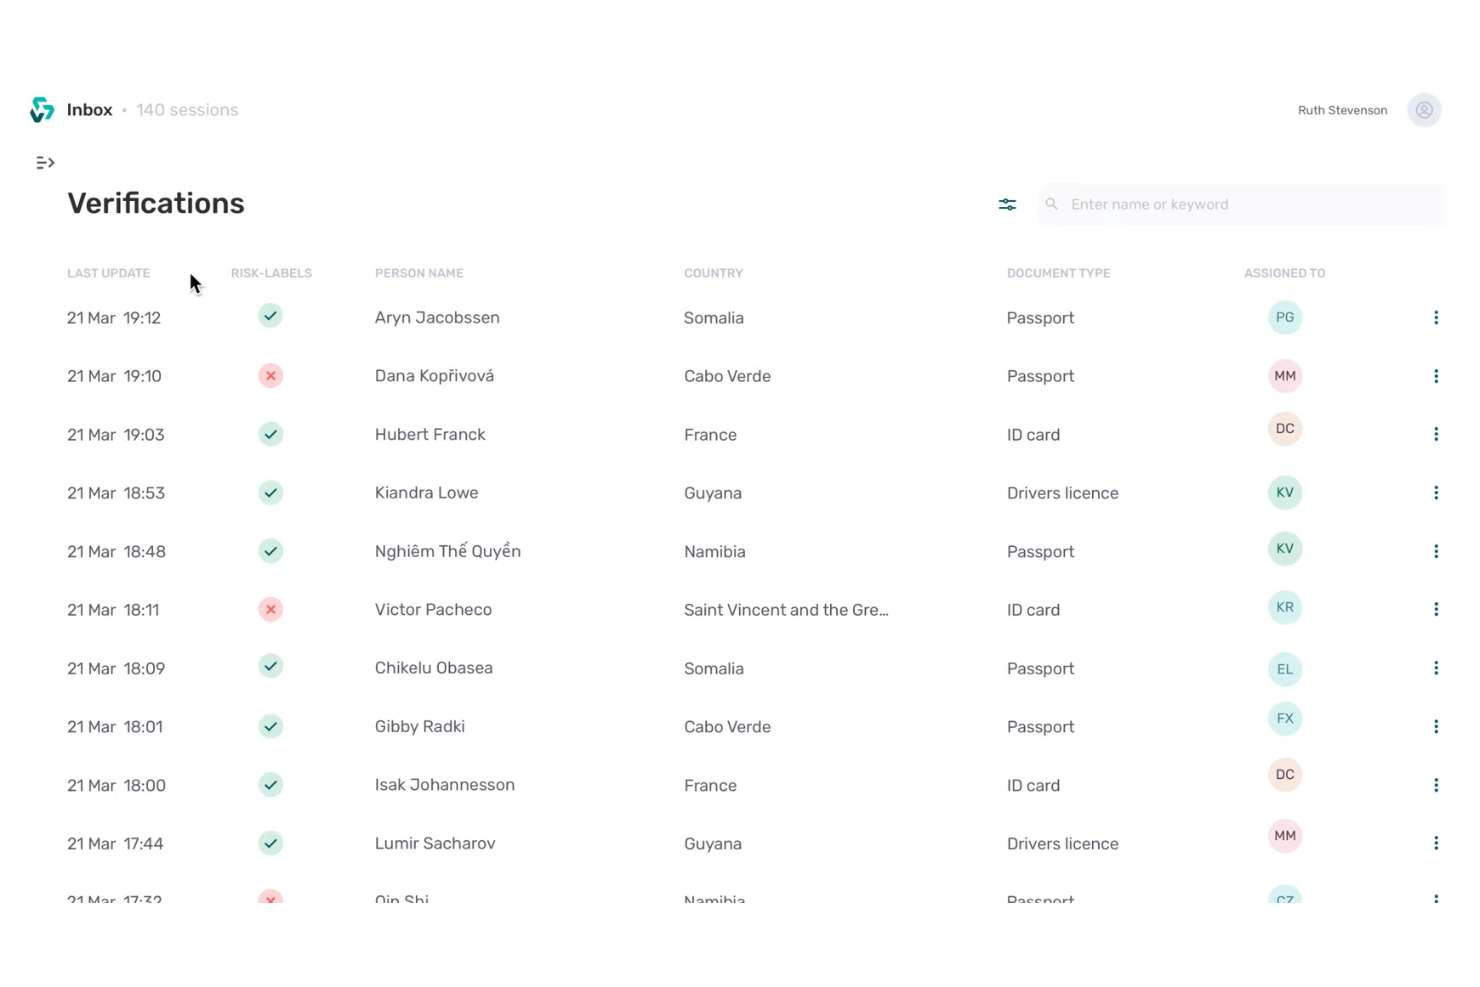This screenshot has height=987, width=1480.
Task: Click the green check for Isak Johannesson
Action: [270, 785]
